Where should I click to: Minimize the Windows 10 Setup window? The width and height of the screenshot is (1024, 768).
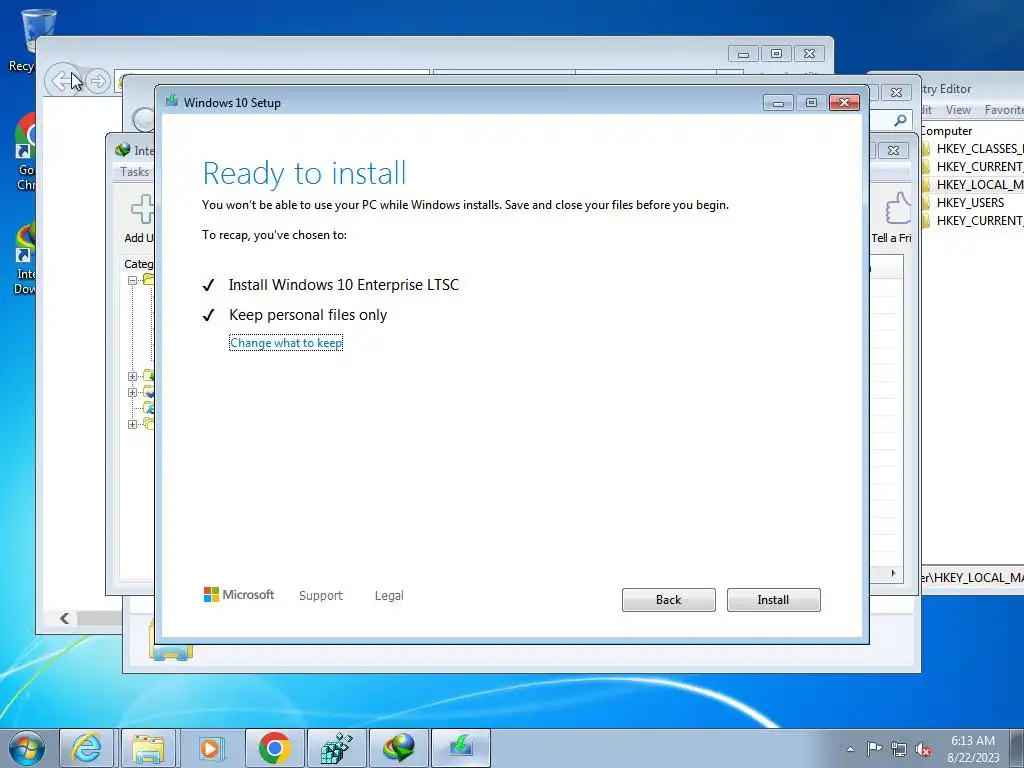coord(778,103)
